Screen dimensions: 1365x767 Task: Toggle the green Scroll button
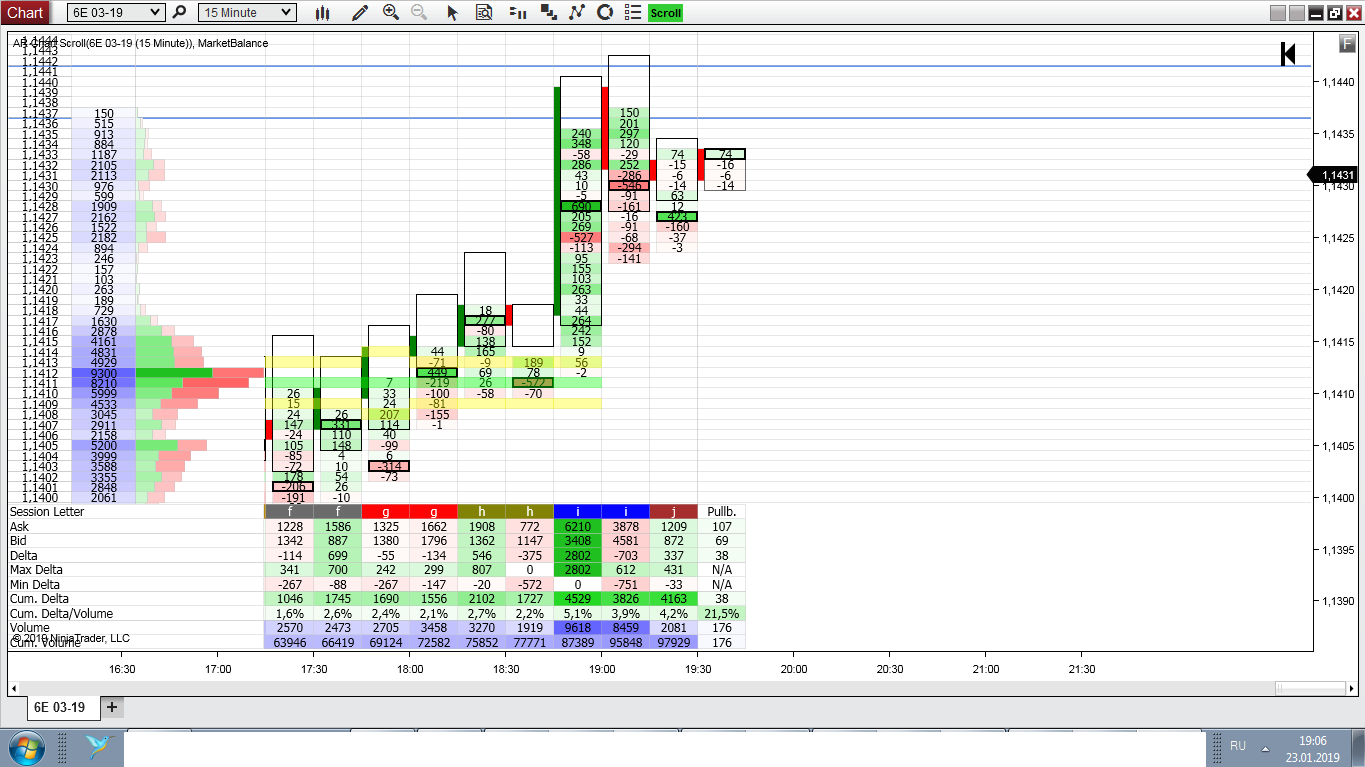pos(665,13)
